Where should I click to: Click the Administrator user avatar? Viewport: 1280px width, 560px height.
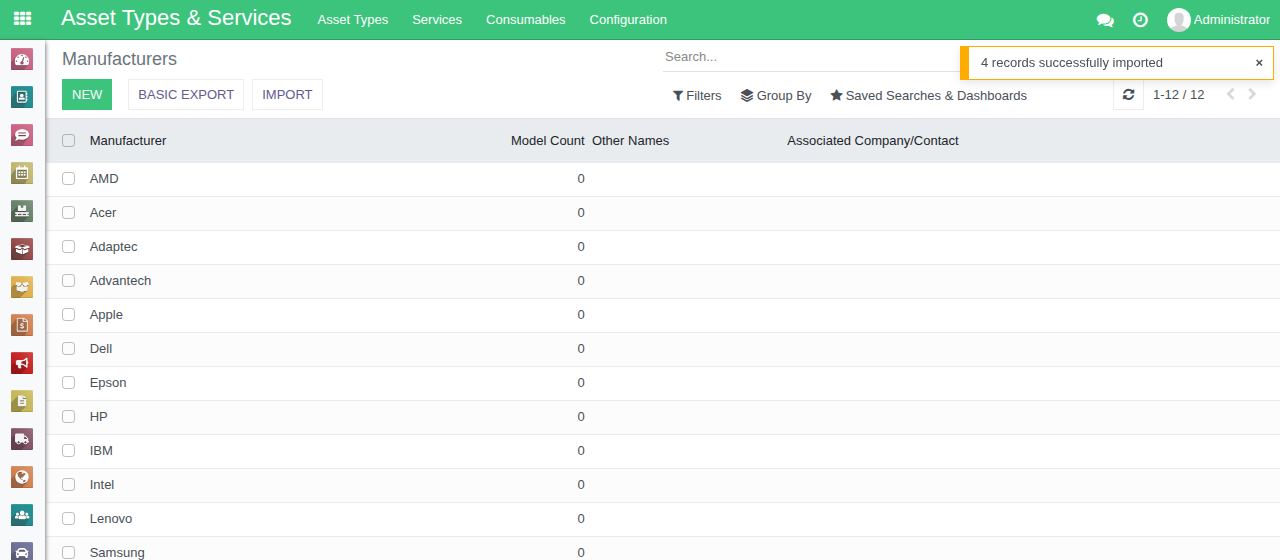[x=1179, y=20]
